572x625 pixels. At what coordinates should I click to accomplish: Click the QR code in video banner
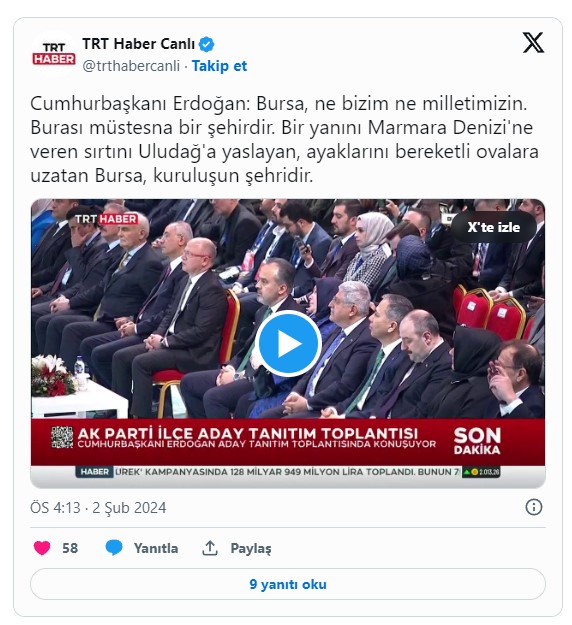(x=62, y=437)
